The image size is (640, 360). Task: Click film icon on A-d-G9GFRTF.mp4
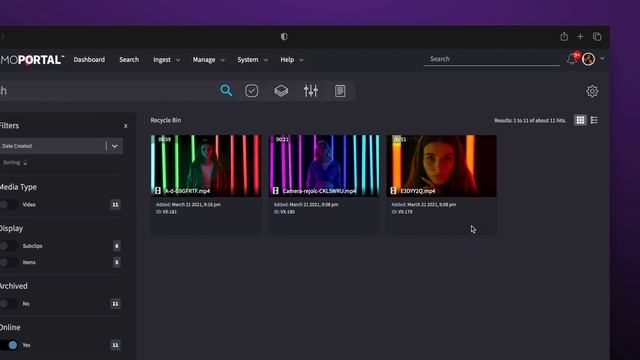(x=158, y=191)
